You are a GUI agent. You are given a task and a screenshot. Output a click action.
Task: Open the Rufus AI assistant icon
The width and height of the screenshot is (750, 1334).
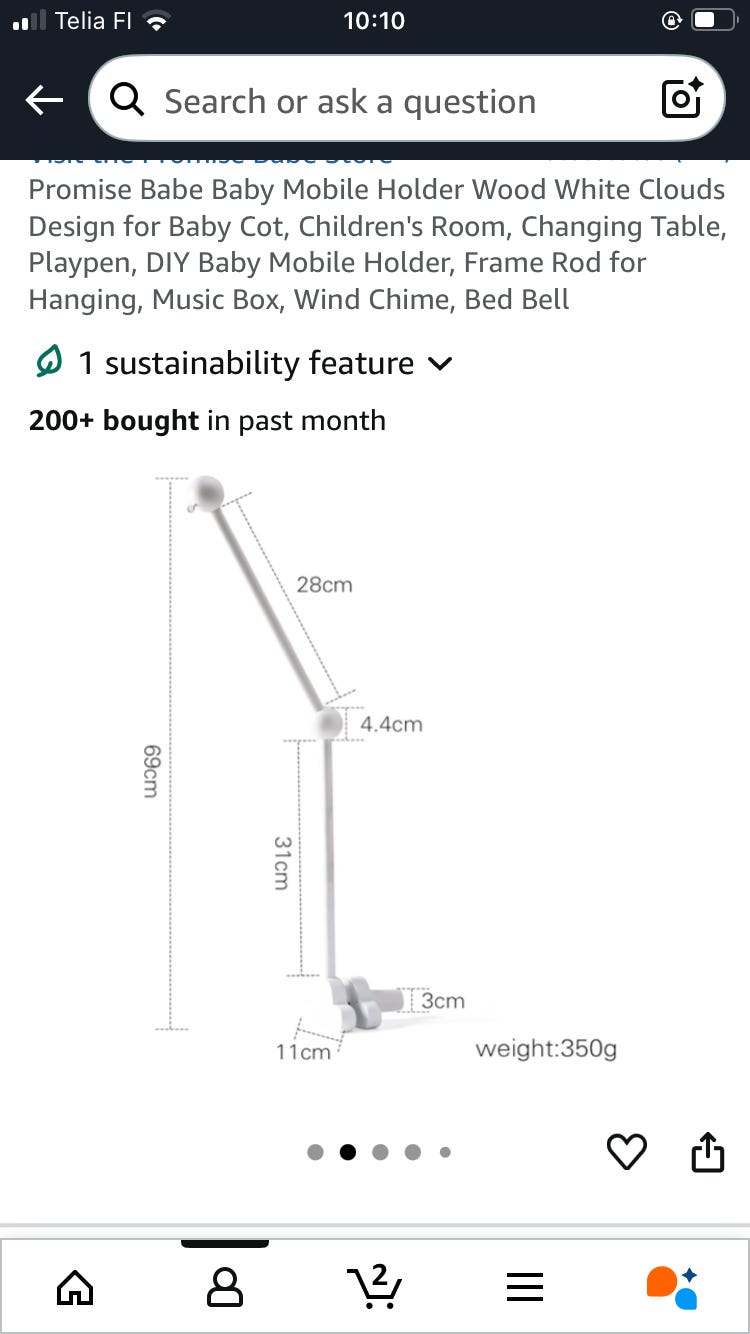click(672, 1287)
